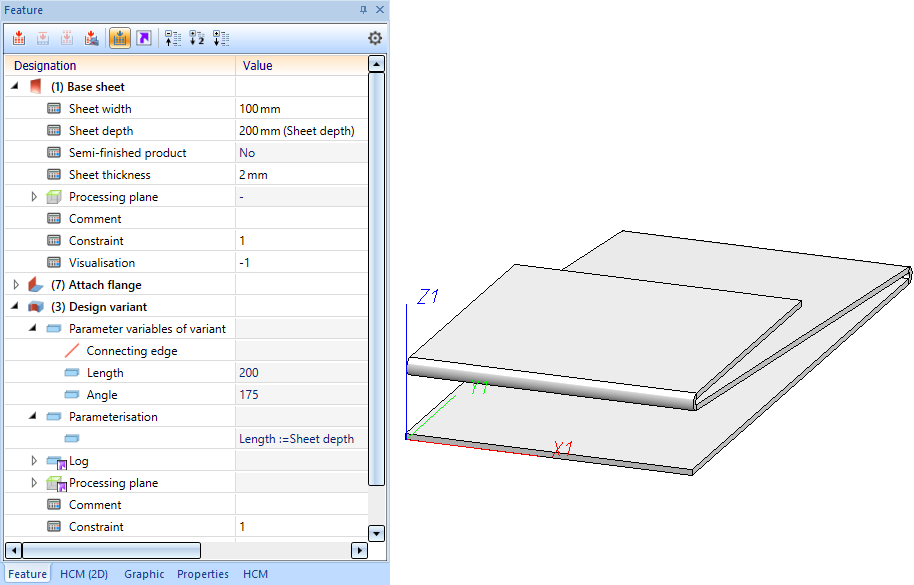This screenshot has width=914, height=585.
Task: Click the horizontal scrollbar right arrow
Action: (359, 550)
